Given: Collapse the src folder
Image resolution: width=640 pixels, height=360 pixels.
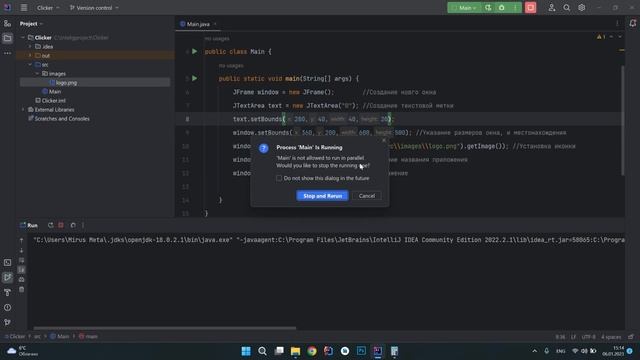Looking at the screenshot, I should [30, 64].
